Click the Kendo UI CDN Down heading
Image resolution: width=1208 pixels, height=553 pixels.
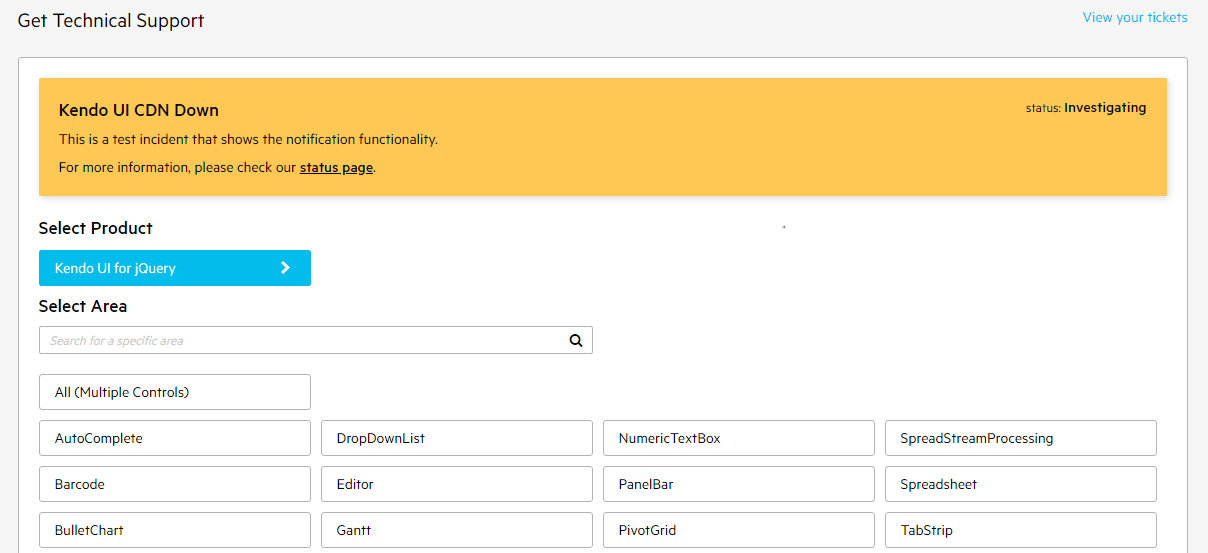[139, 110]
